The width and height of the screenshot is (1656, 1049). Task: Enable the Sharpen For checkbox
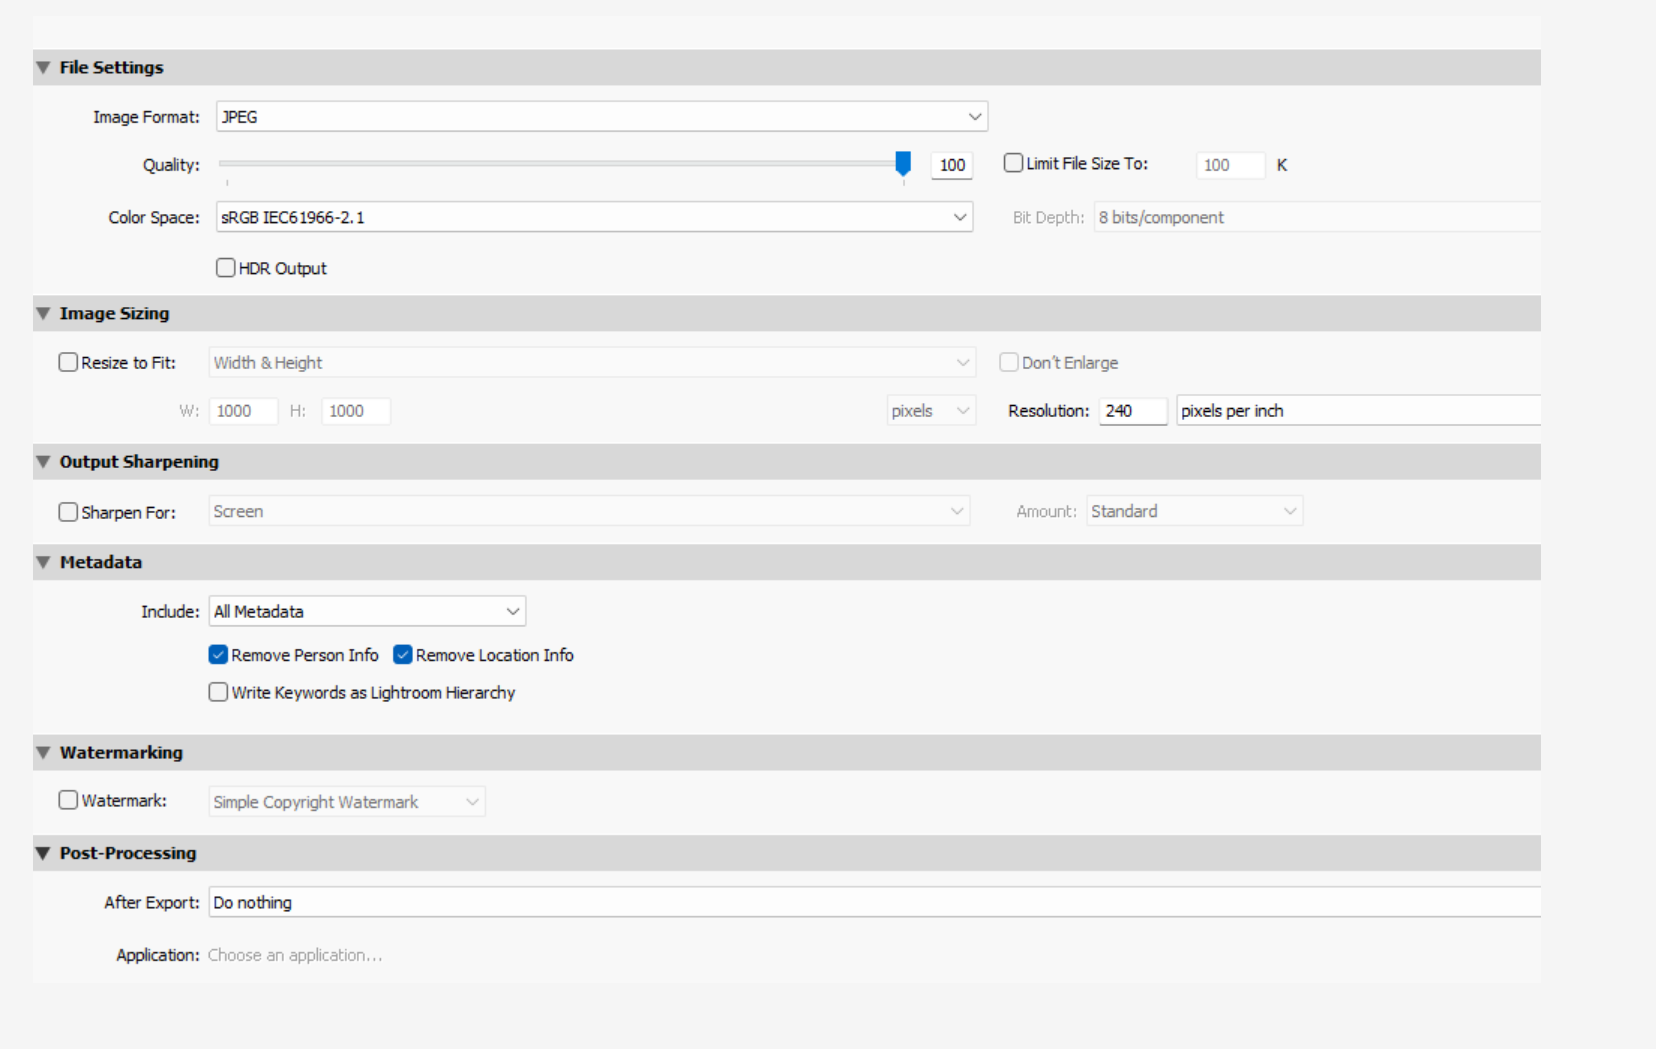pyautogui.click(x=68, y=512)
